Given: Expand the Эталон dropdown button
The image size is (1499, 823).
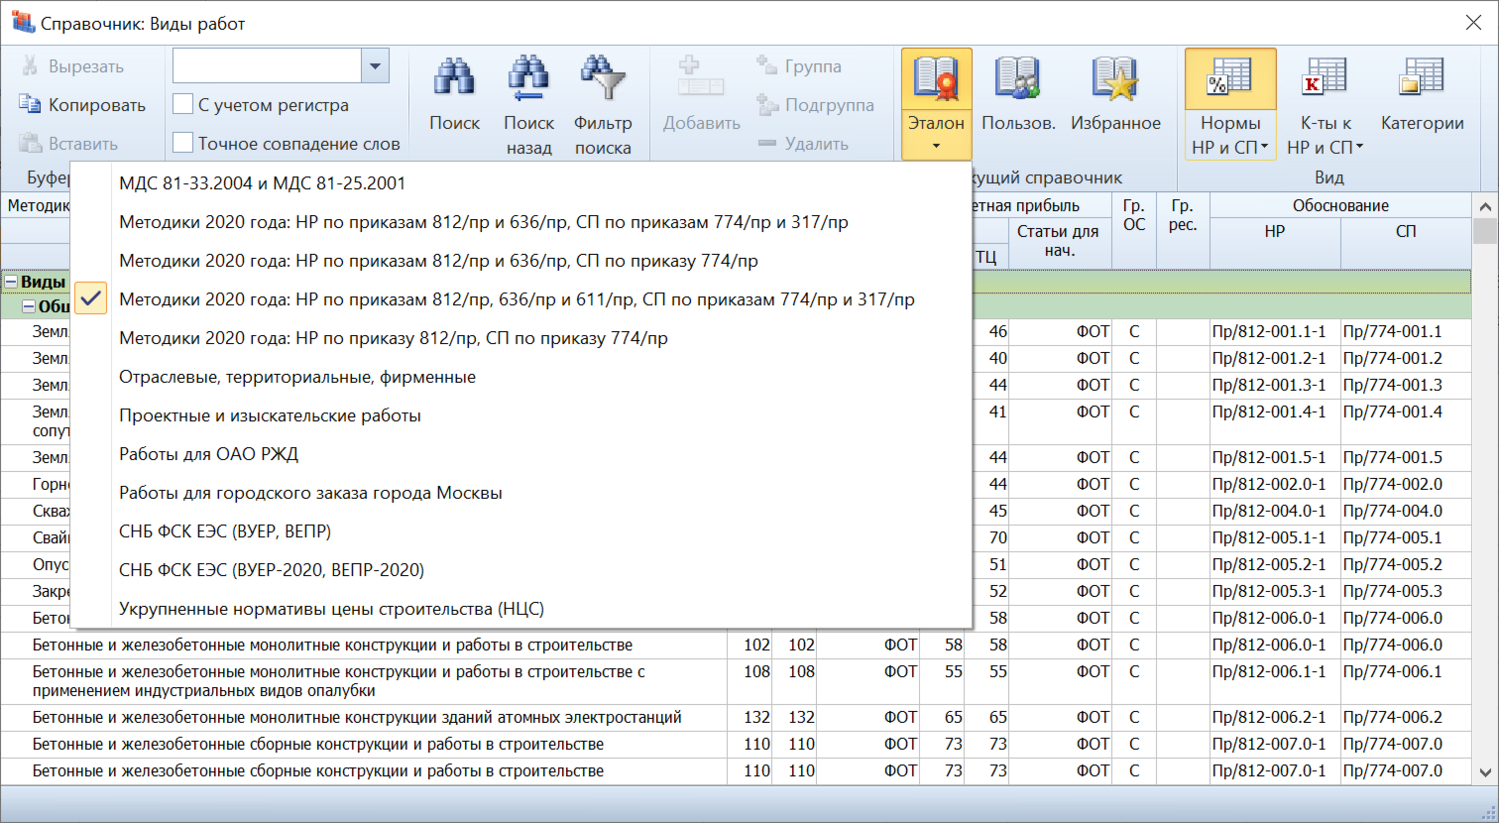Looking at the screenshot, I should click(x=936, y=146).
